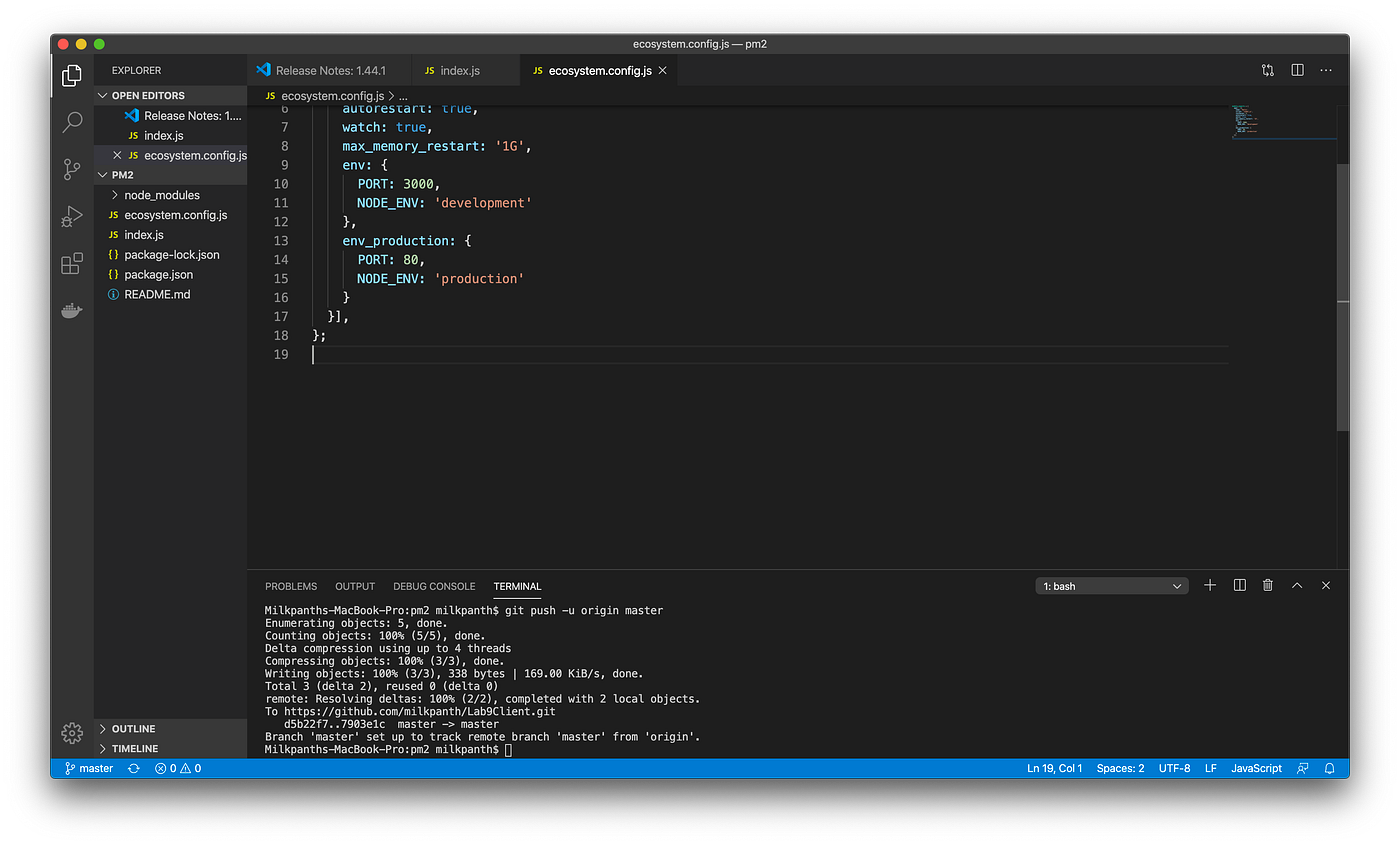Kill the terminal with trash icon

tap(1268, 586)
